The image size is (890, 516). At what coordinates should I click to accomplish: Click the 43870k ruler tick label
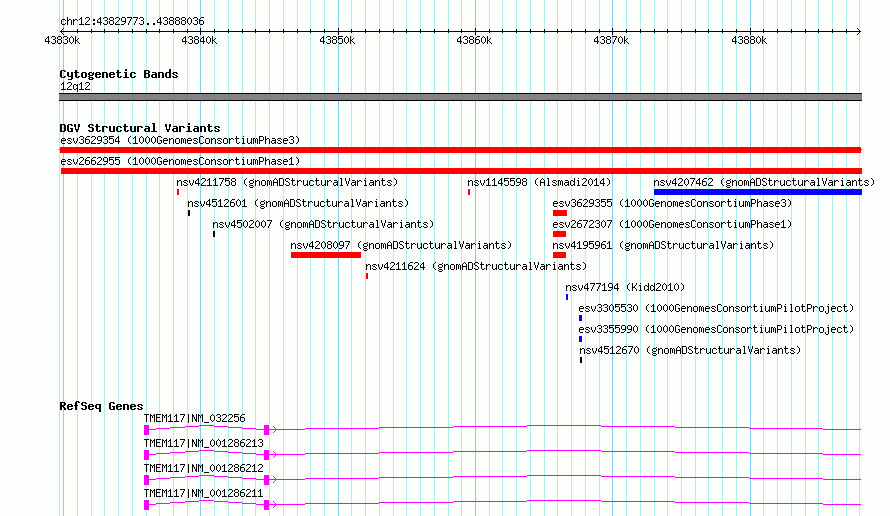click(x=611, y=40)
